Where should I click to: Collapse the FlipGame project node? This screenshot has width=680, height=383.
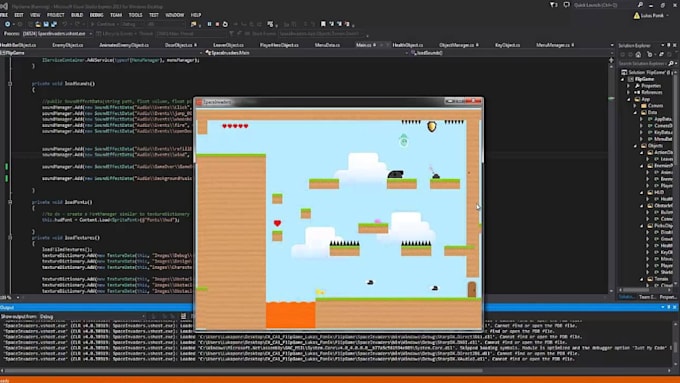pos(623,79)
